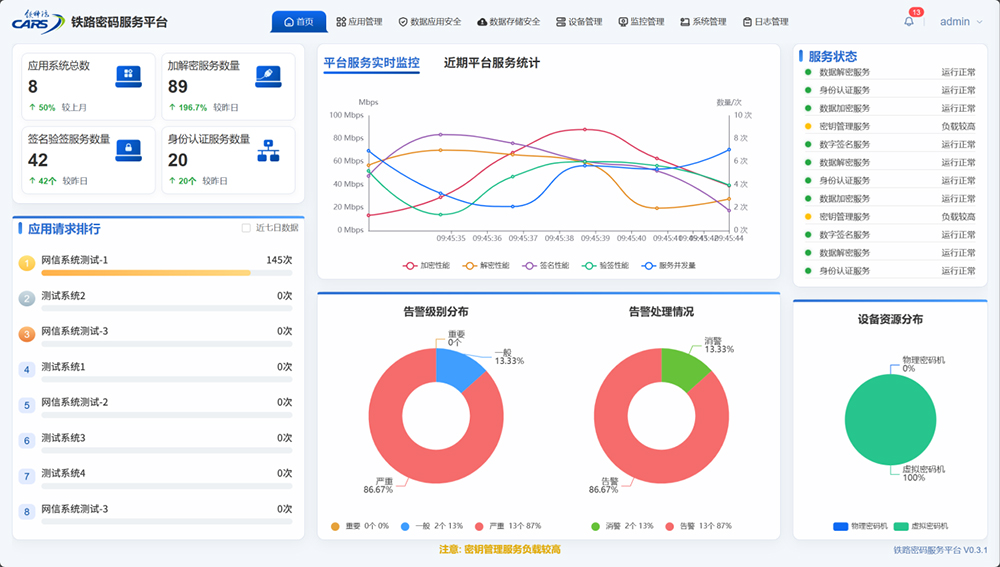The height and width of the screenshot is (567, 1000).
Task: Toggle 加密性能 series in chart legend
Action: tap(426, 266)
